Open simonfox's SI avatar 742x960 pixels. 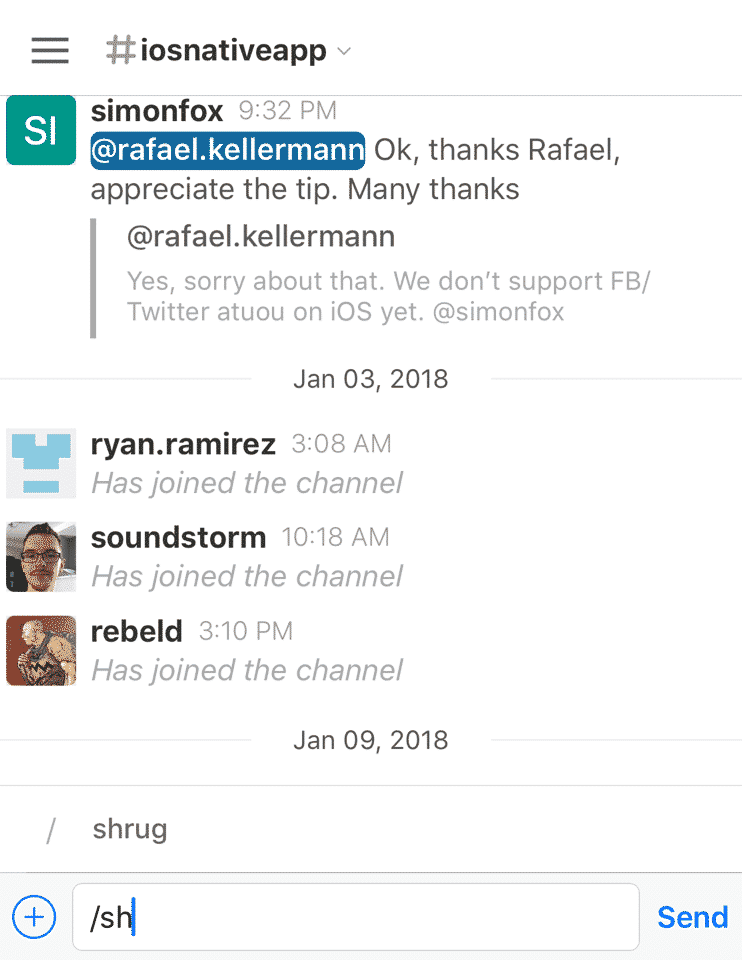[x=41, y=130]
